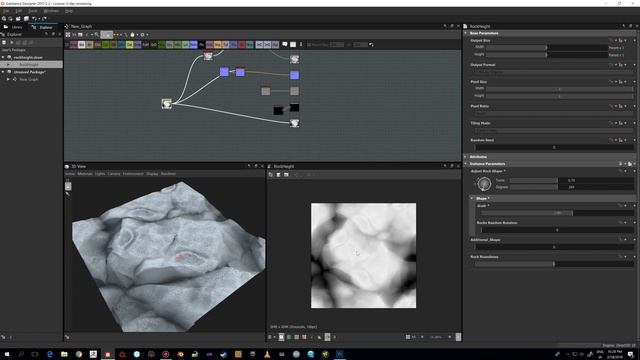Screen dimensions: 640x360
Task: Collapse the Shape group
Action: click(x=472, y=198)
